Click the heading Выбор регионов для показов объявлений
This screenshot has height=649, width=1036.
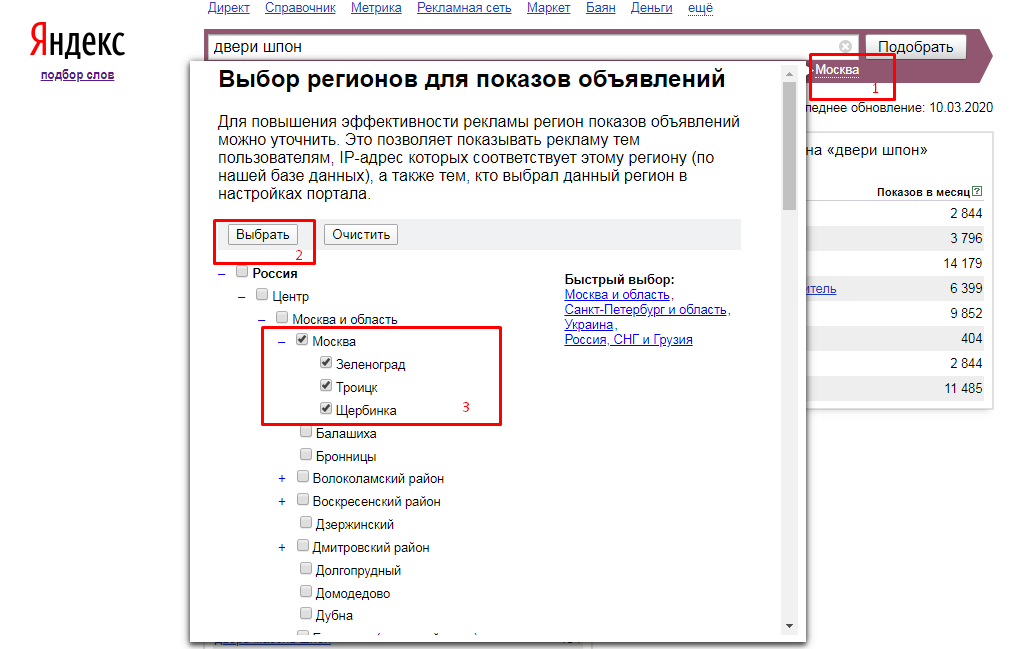click(x=472, y=79)
